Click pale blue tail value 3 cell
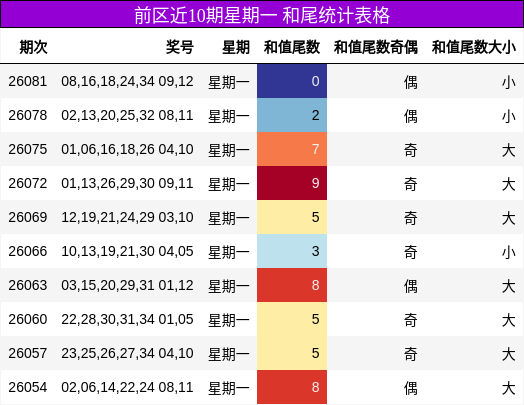Image resolution: width=524 pixels, height=405 pixels. (292, 251)
